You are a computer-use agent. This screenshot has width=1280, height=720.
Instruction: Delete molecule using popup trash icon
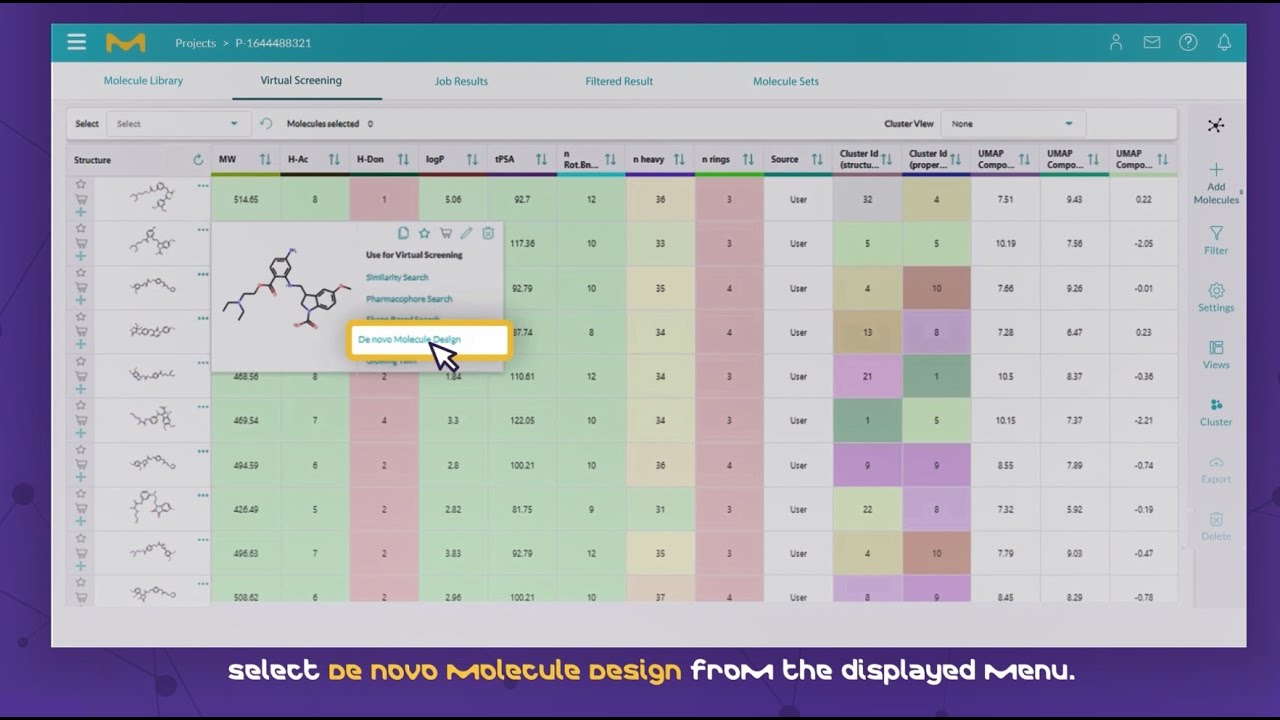(488, 233)
